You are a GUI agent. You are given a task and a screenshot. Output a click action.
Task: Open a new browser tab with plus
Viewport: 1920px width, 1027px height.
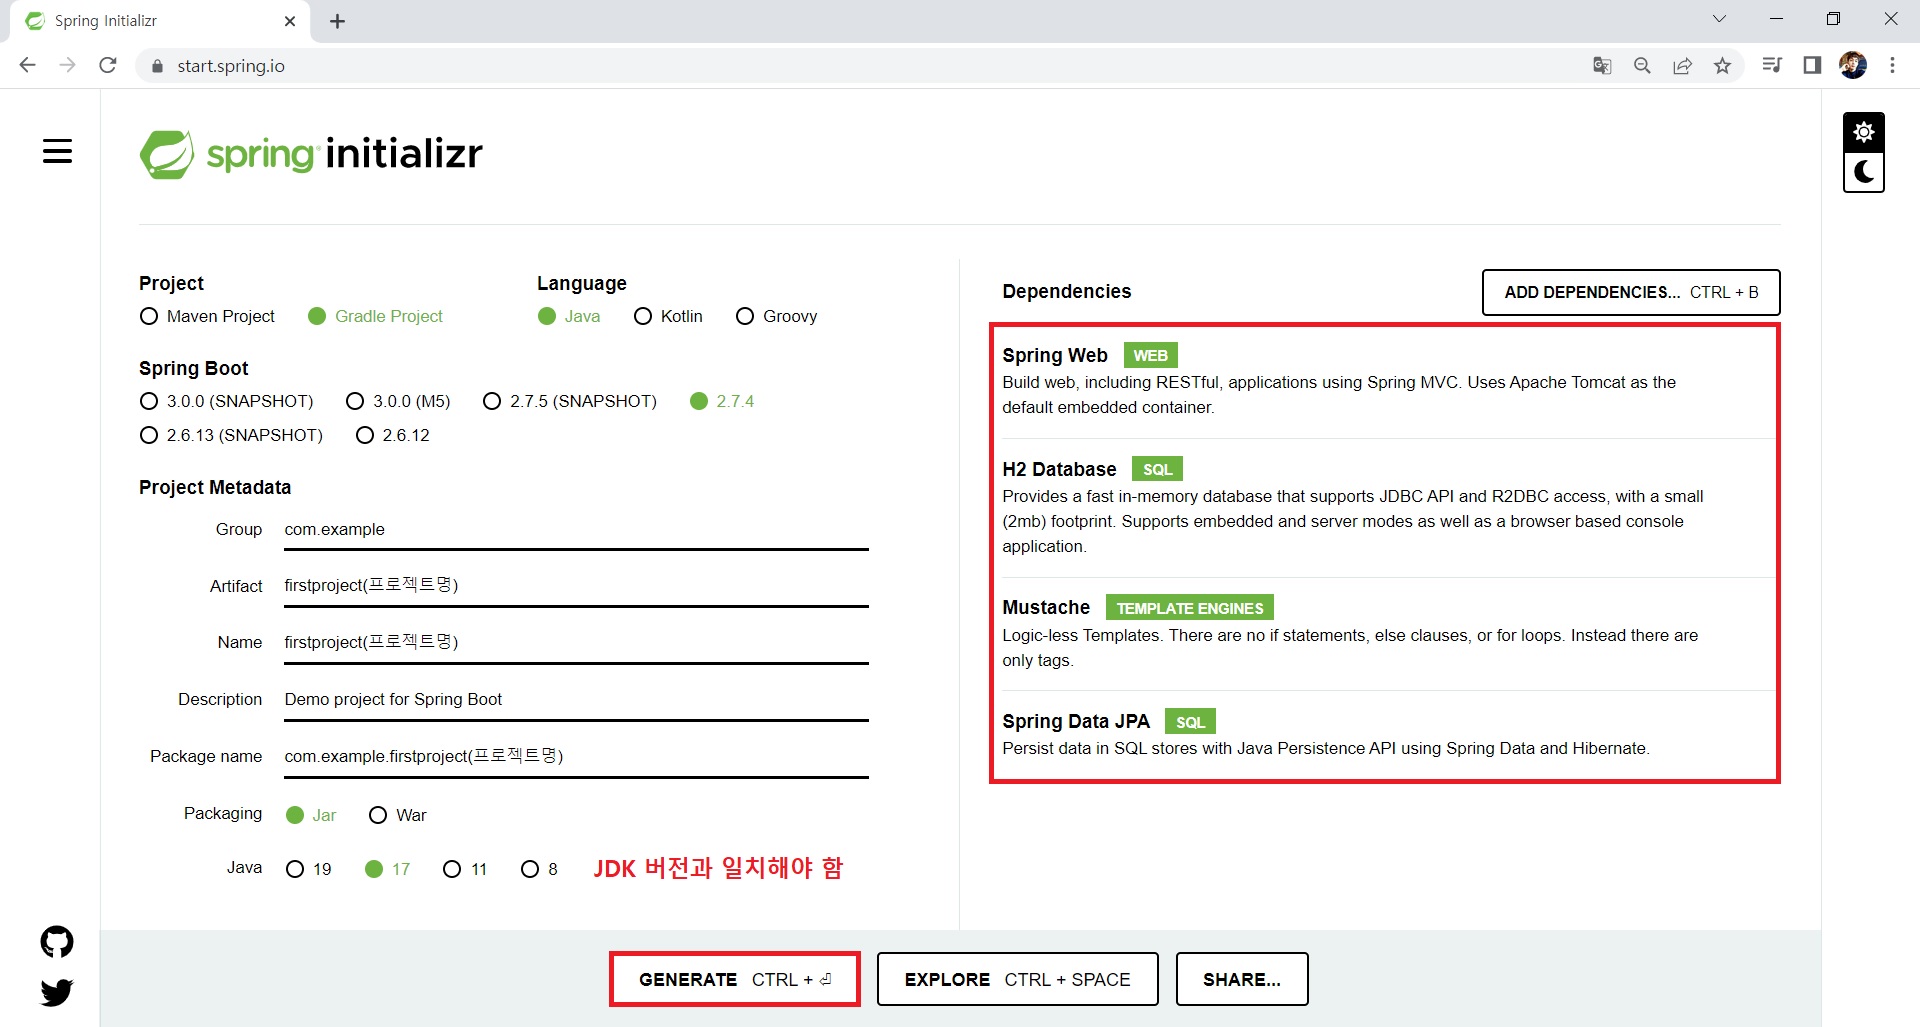[337, 21]
